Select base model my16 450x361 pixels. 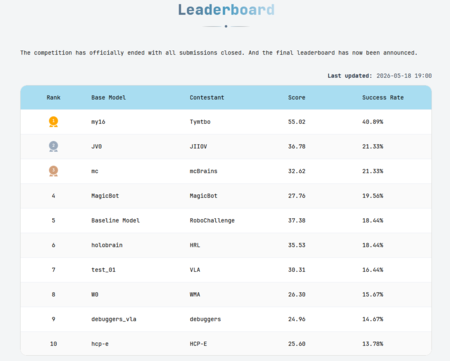click(98, 122)
